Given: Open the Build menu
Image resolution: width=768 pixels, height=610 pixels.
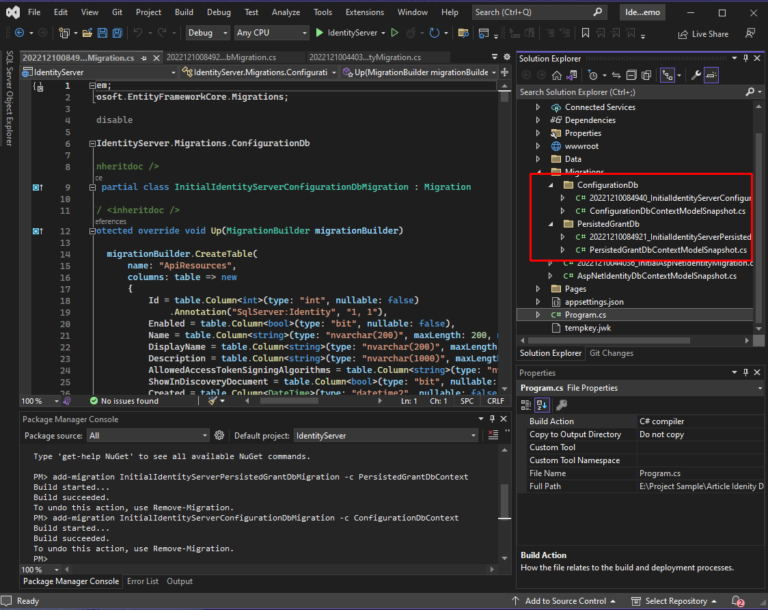Looking at the screenshot, I should click(x=183, y=12).
